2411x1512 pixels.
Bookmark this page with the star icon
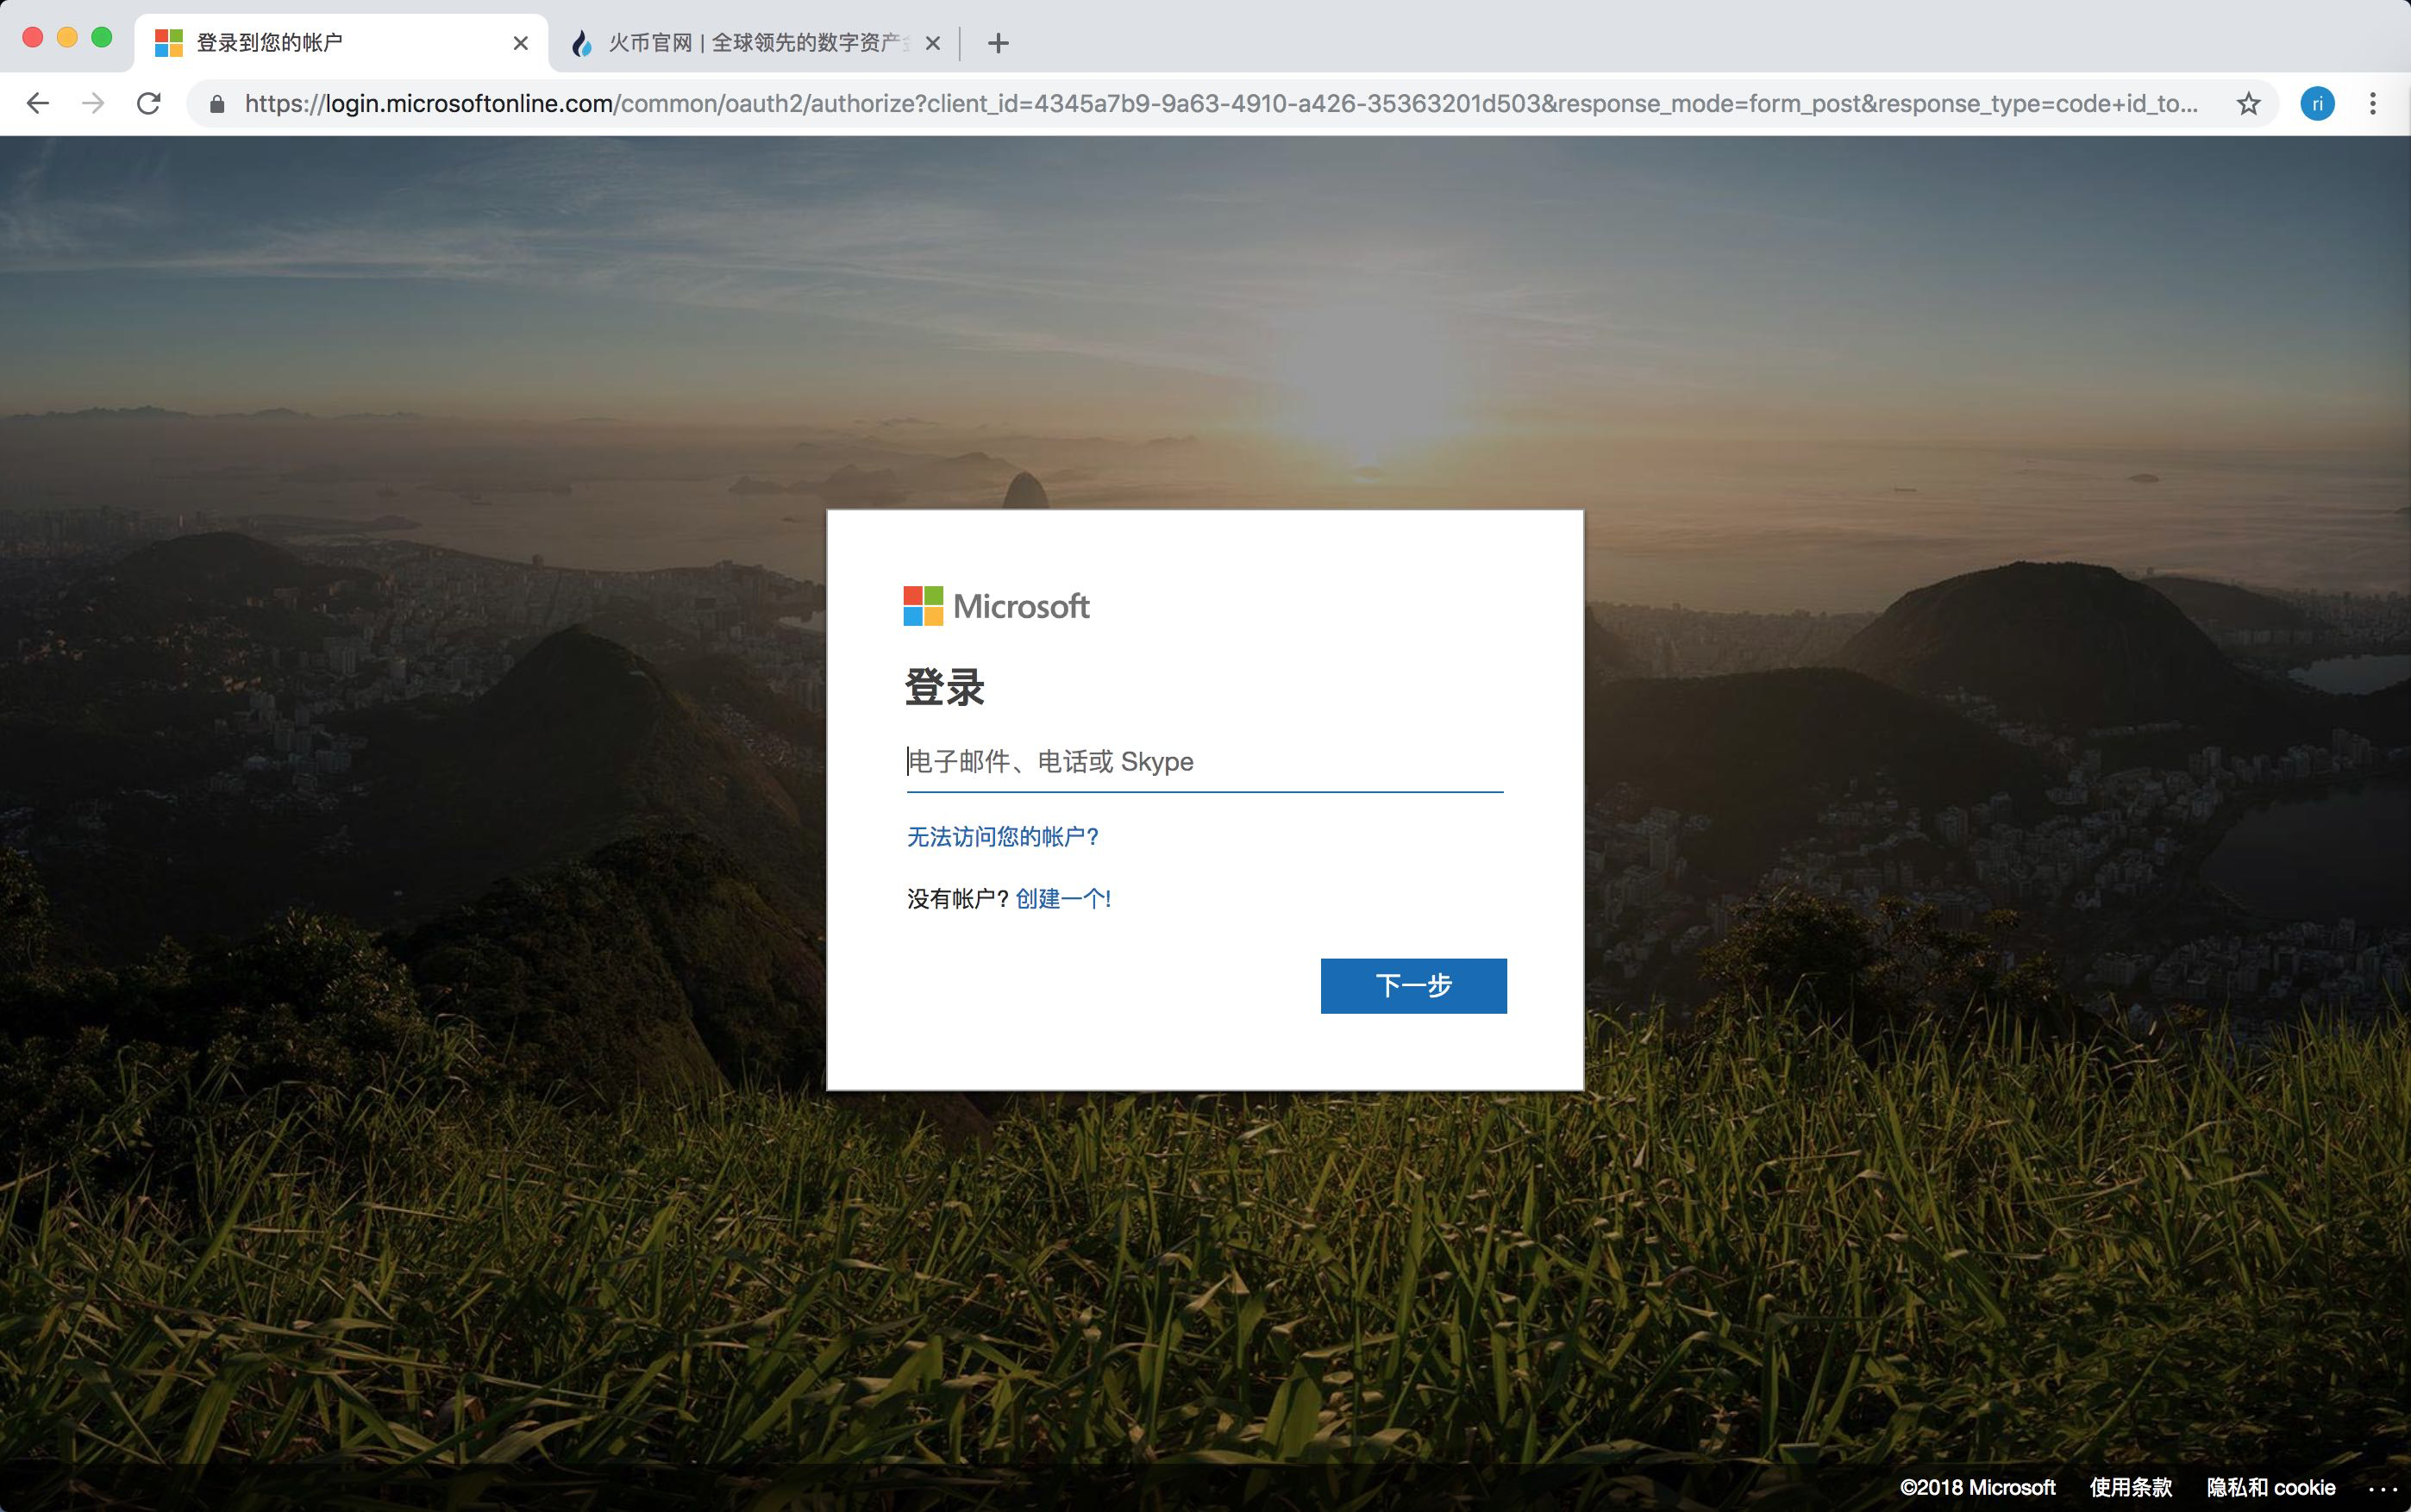2248,103
